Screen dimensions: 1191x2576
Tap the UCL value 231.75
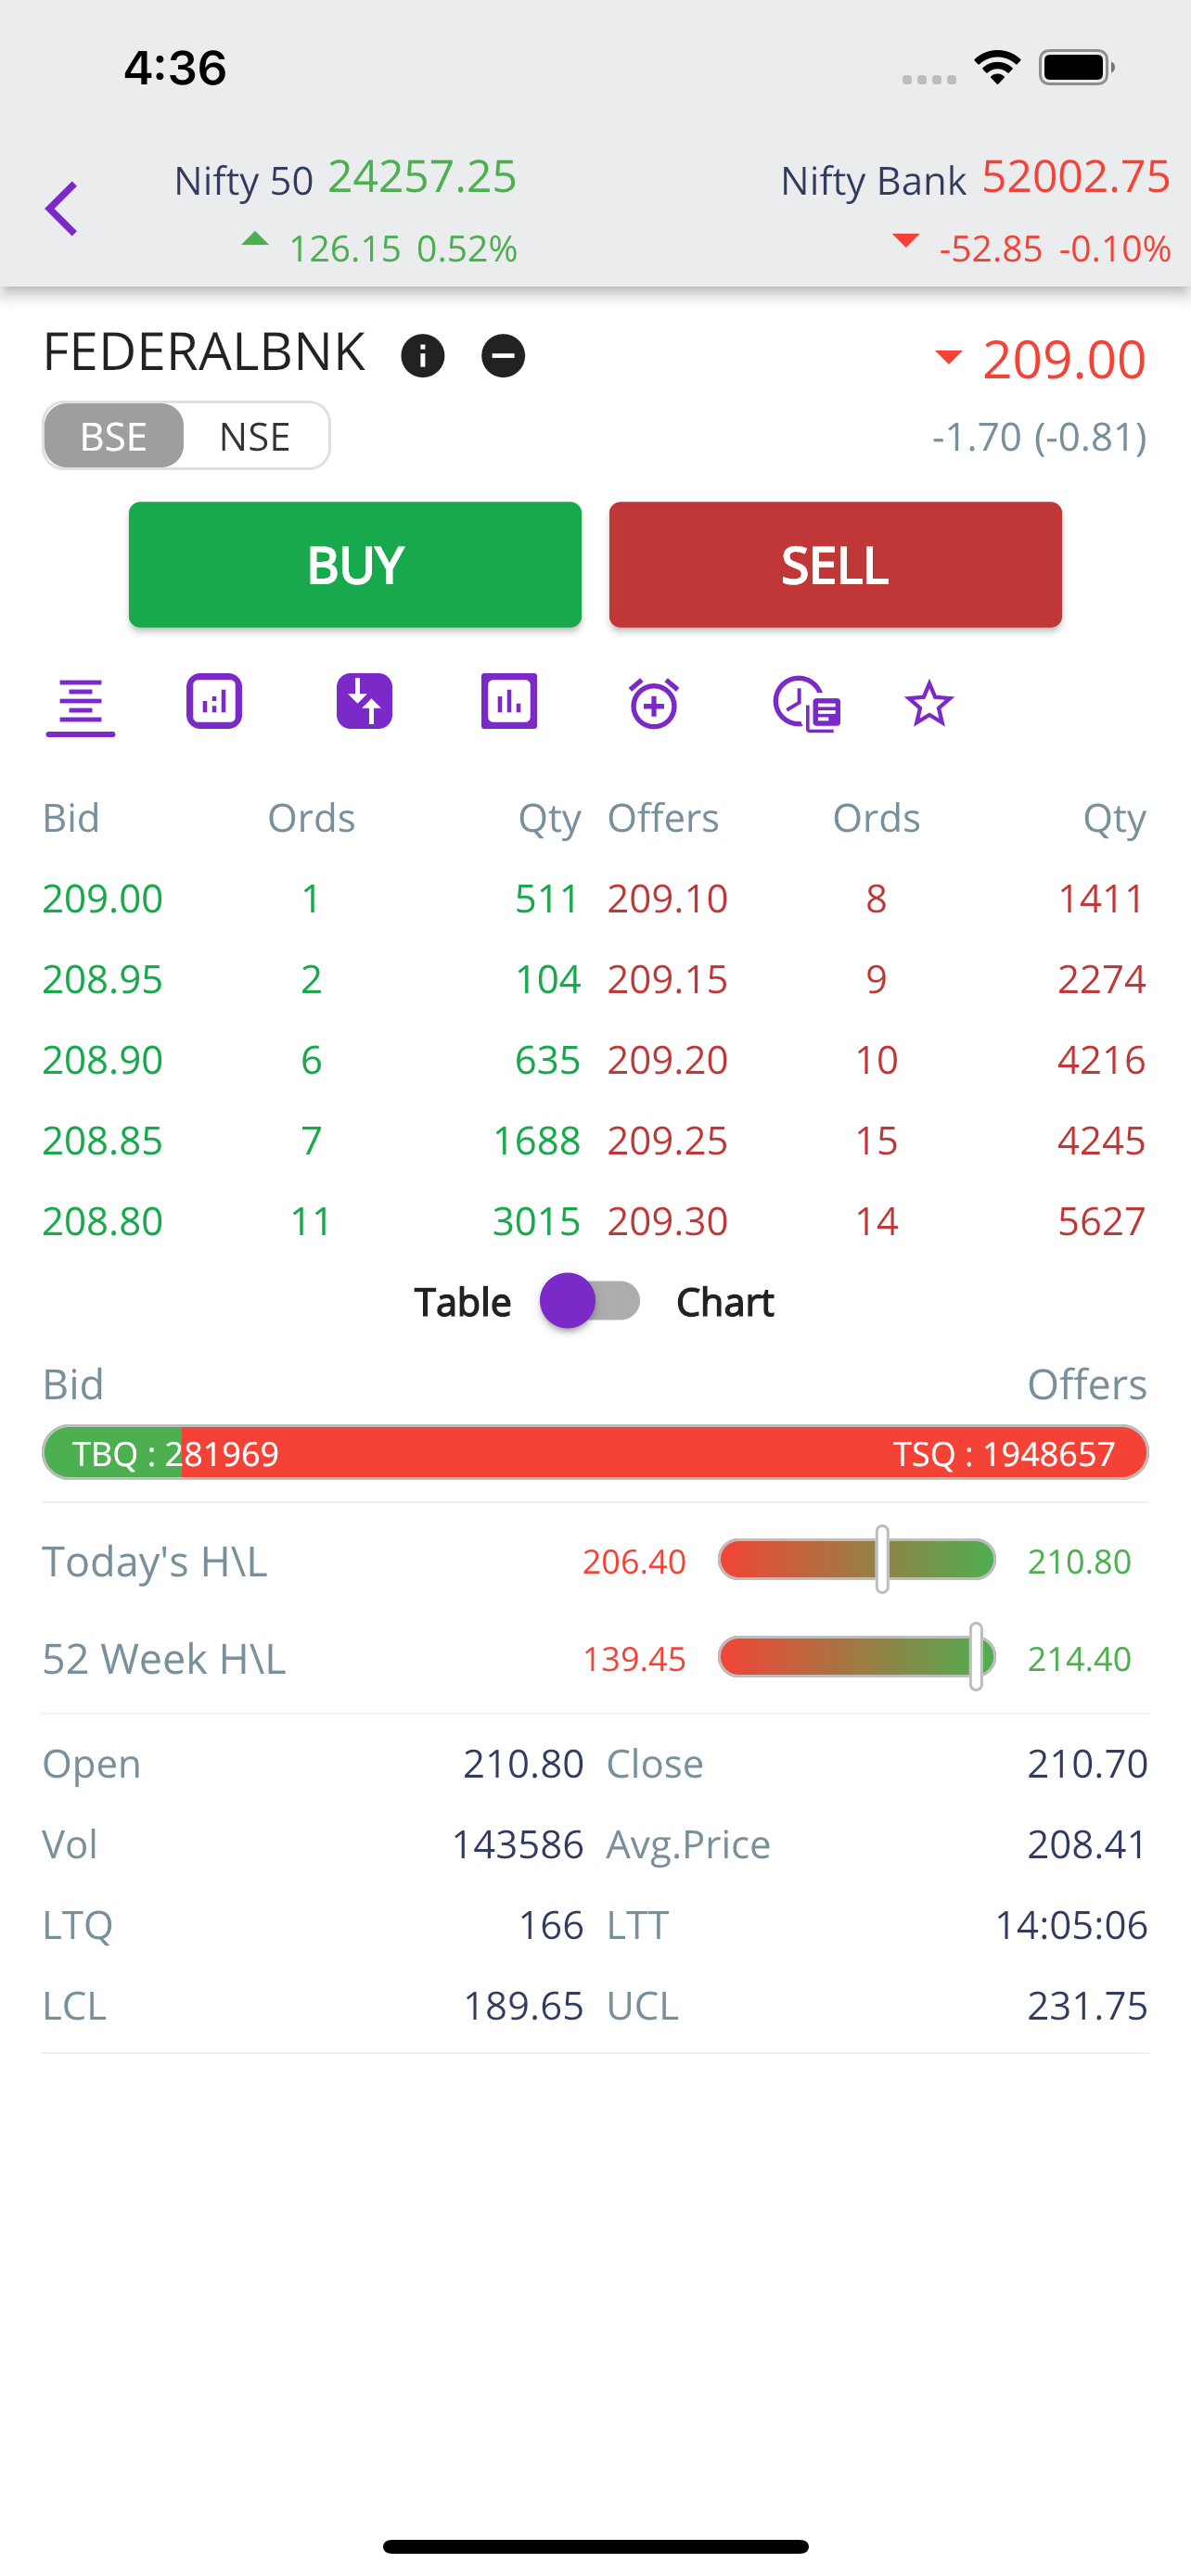(1088, 2007)
